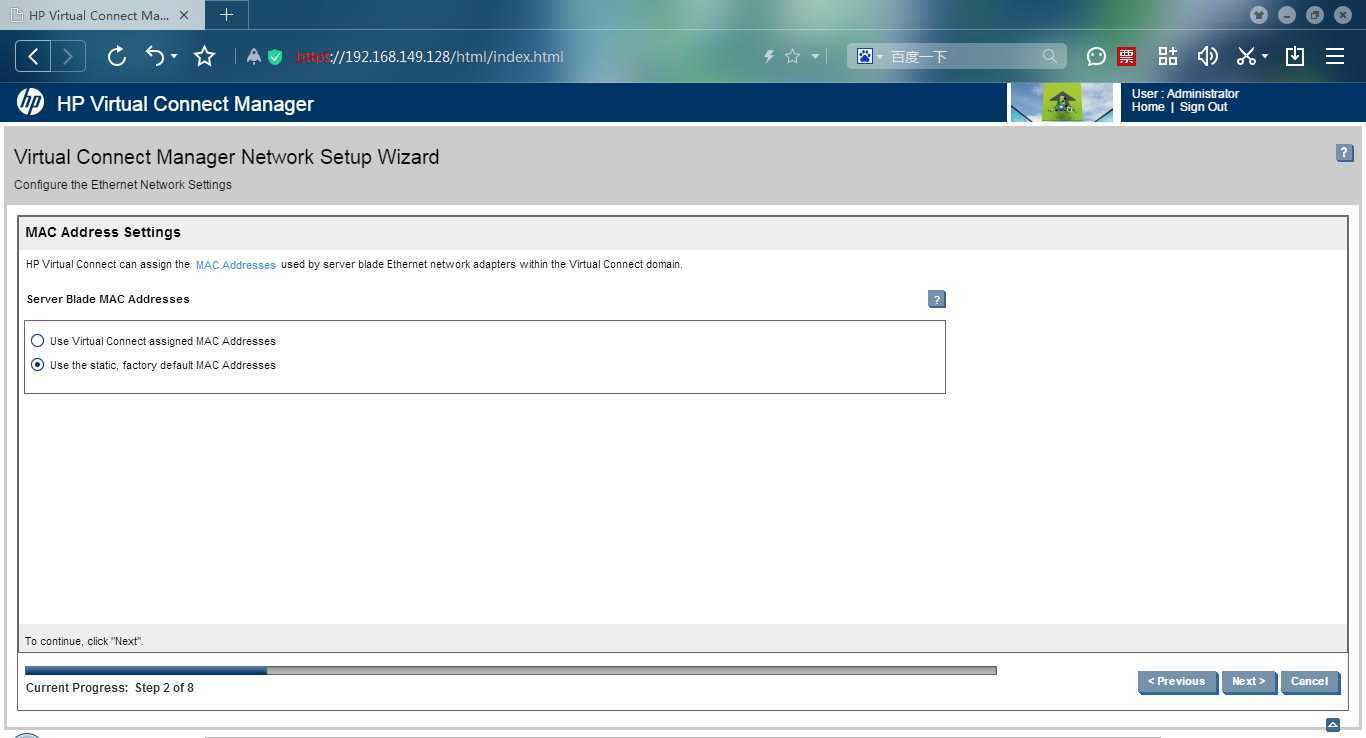Open the address bar dropdown arrow
Viewport: 1366px width, 738px height.
point(815,57)
